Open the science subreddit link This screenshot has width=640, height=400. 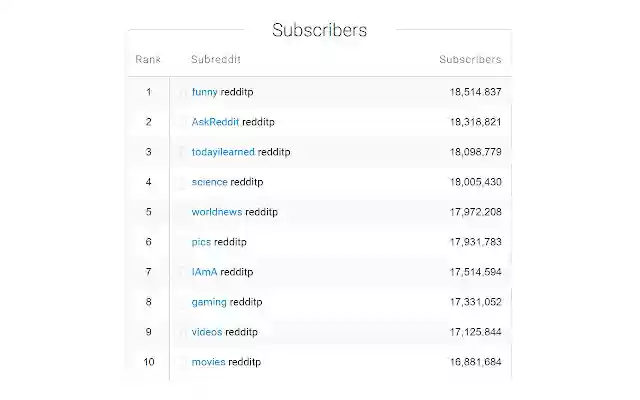[x=209, y=182]
